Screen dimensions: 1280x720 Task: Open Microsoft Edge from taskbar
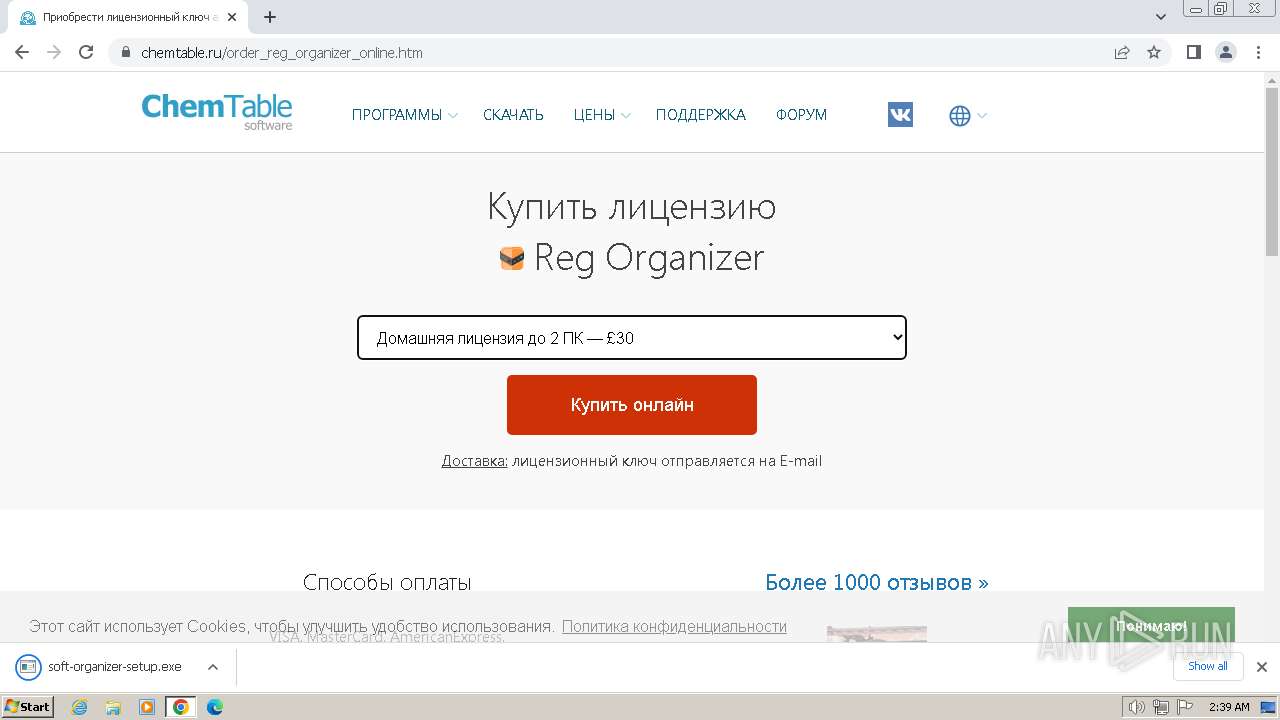(x=215, y=707)
